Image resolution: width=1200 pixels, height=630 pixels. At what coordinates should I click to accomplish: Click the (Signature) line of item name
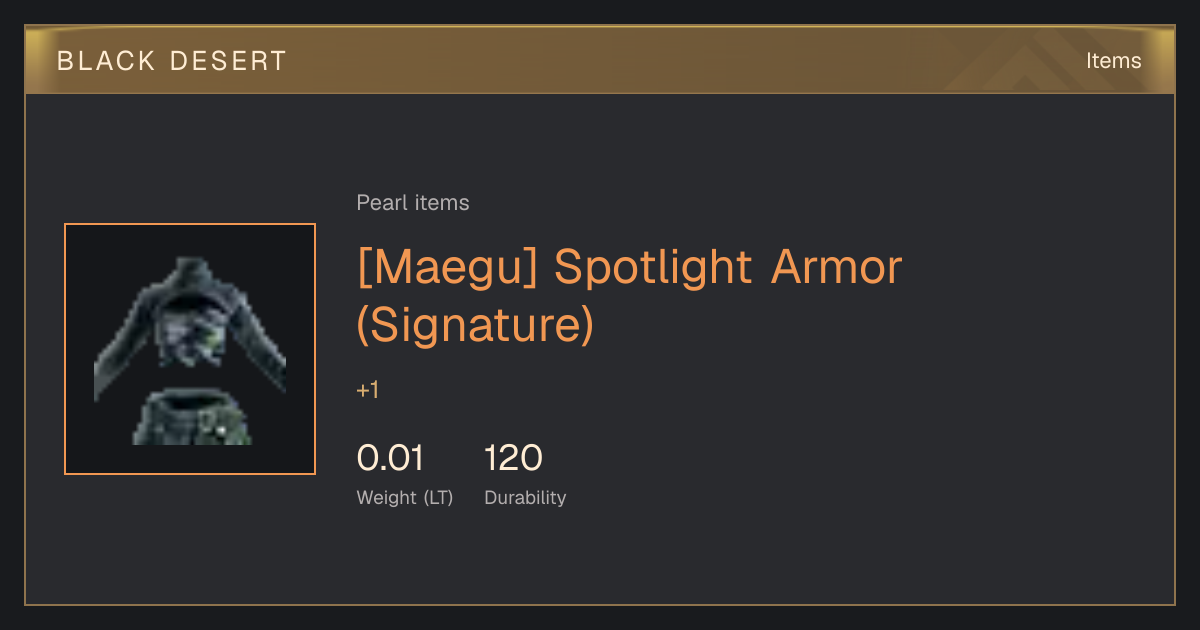[x=475, y=325]
